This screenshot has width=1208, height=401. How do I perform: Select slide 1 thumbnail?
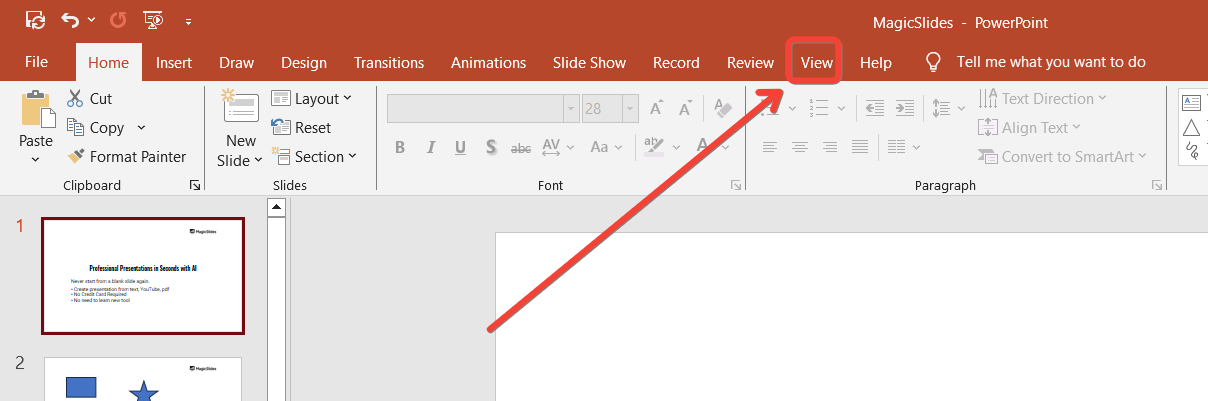tap(143, 276)
